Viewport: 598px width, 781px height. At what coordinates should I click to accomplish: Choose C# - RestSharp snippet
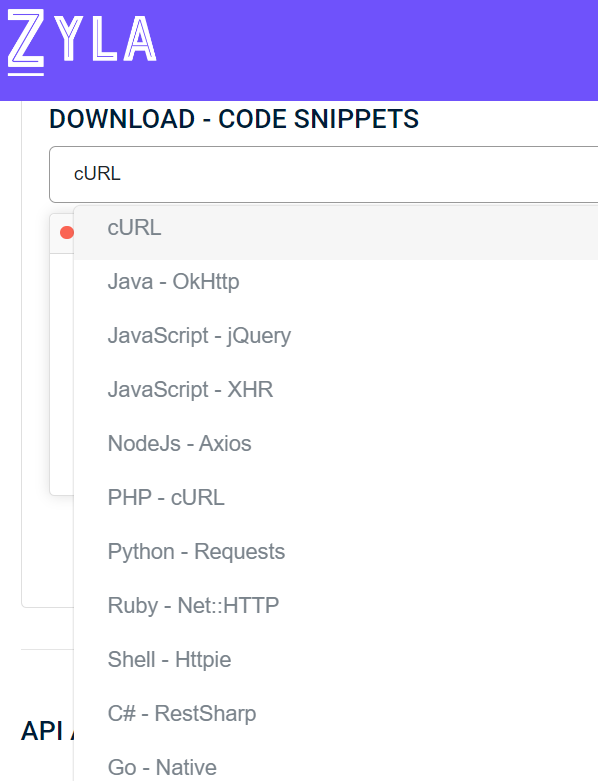pos(336,714)
